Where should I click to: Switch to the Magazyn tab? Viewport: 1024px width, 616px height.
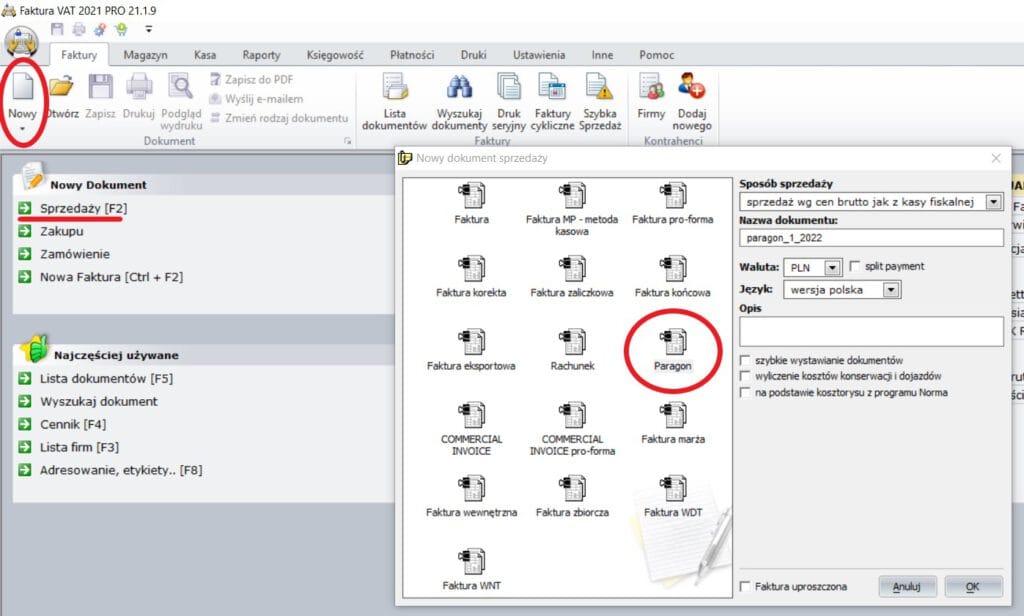click(145, 55)
